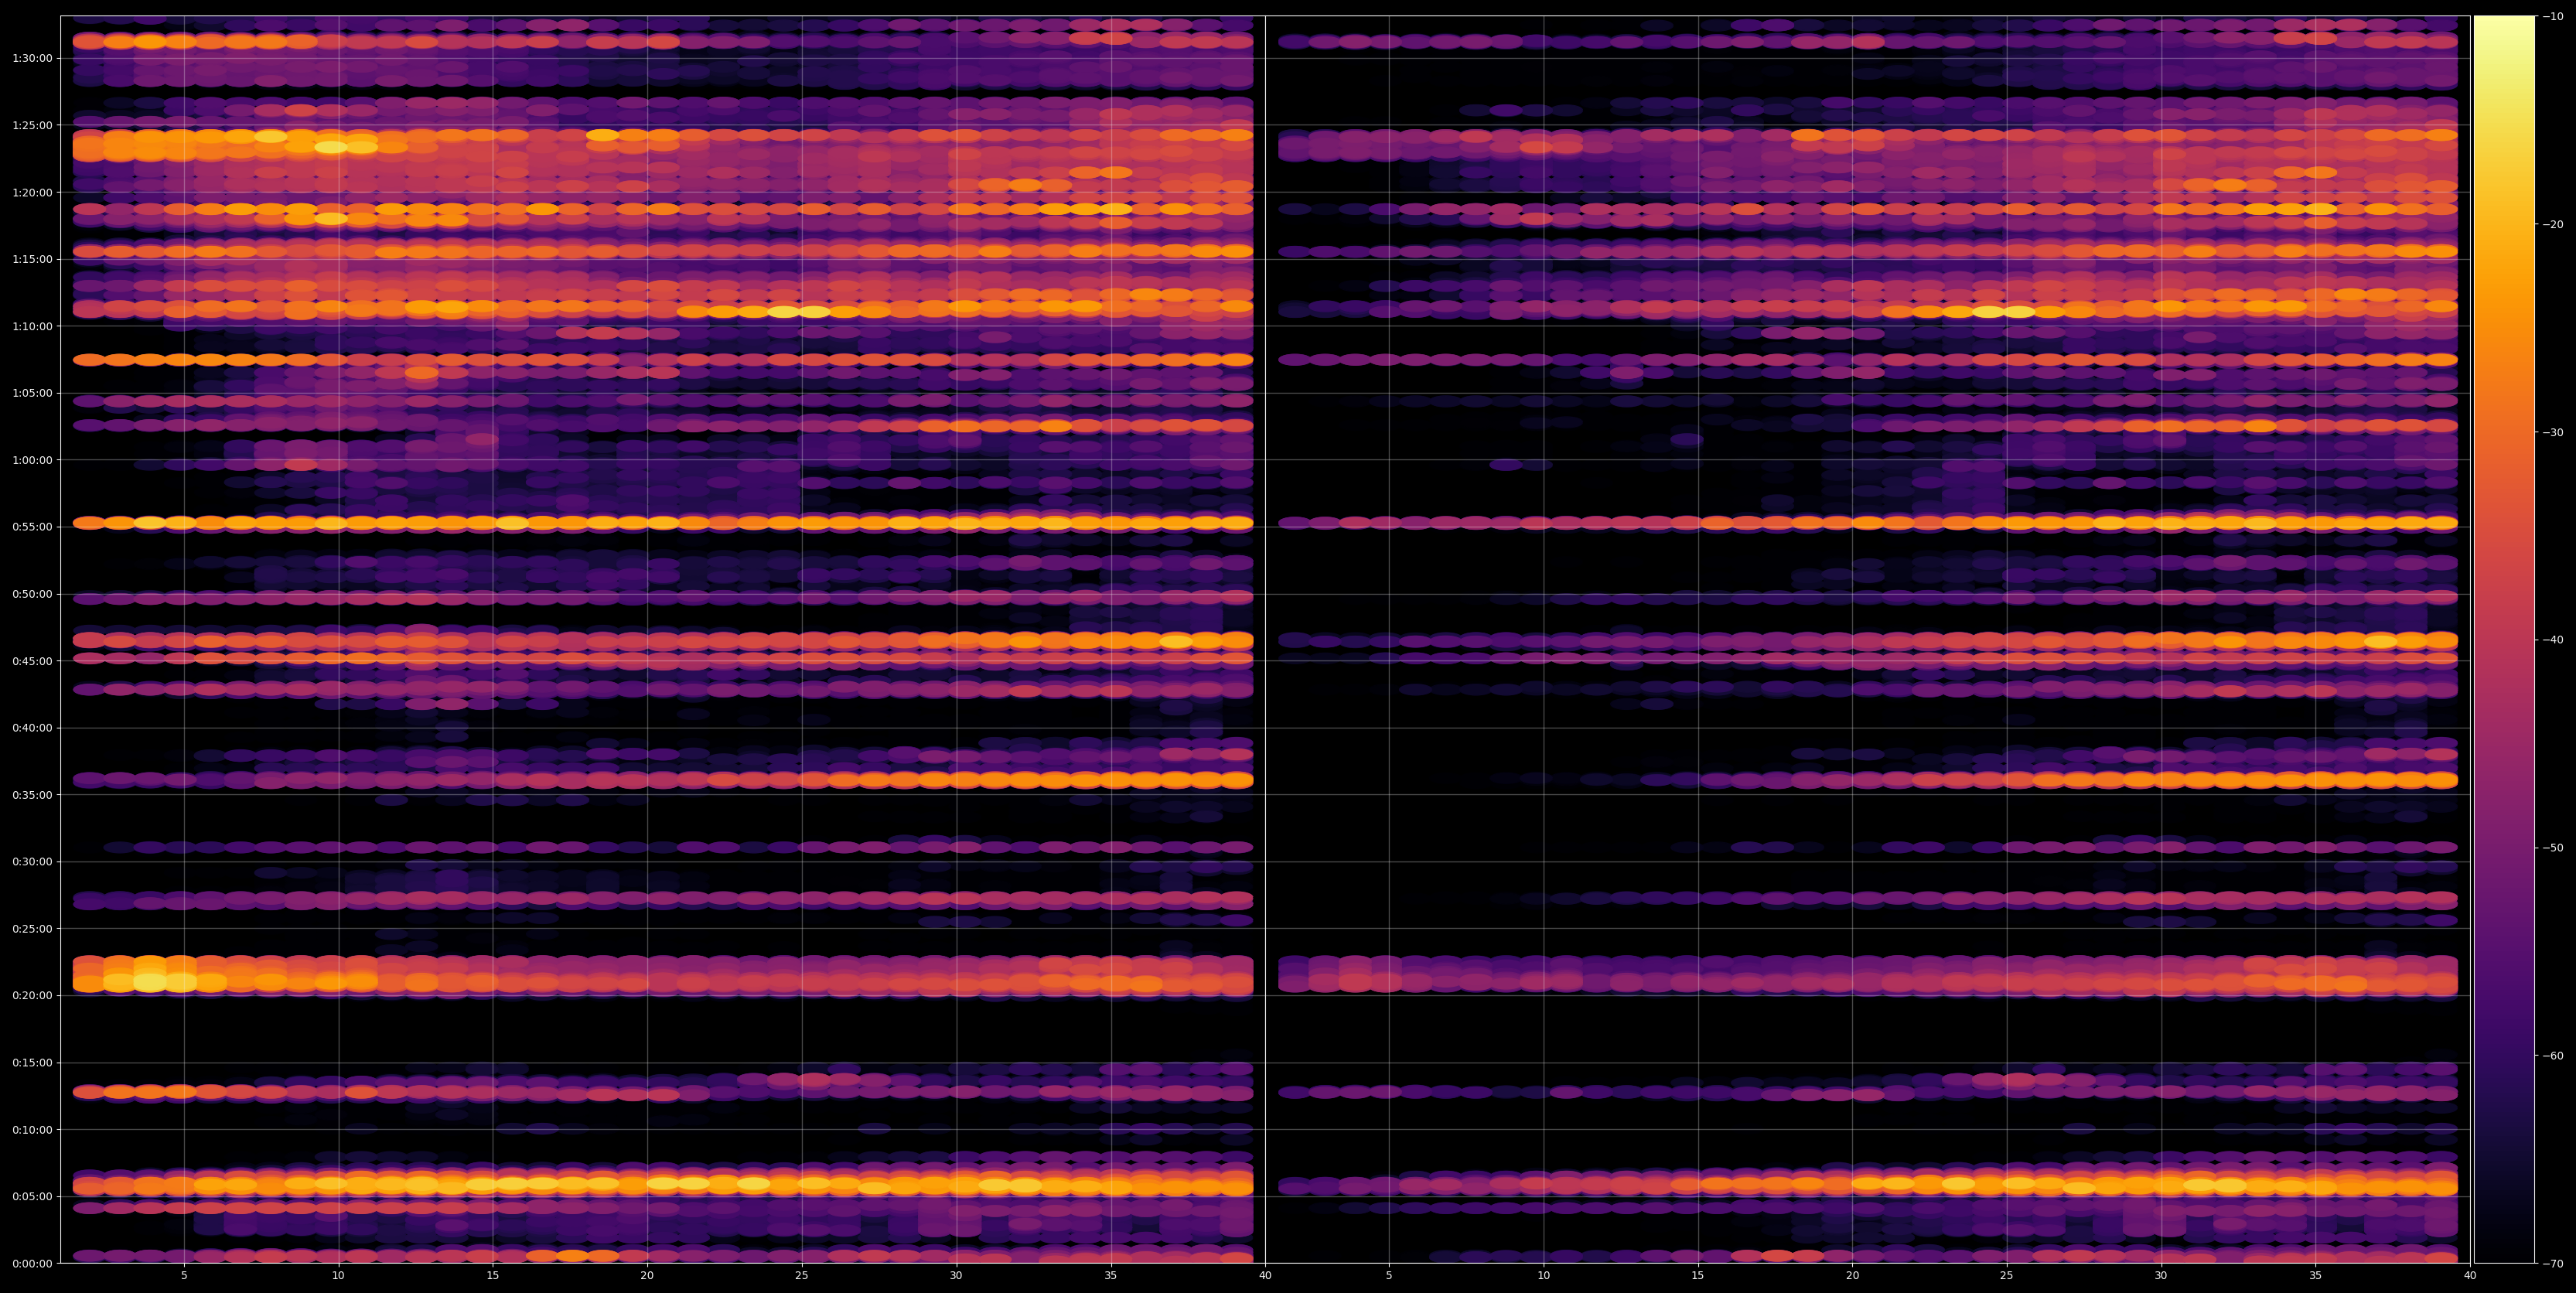Click the 1:10:00 y-axis time label
Viewport: 2576px width, 1293px height.
[32, 325]
